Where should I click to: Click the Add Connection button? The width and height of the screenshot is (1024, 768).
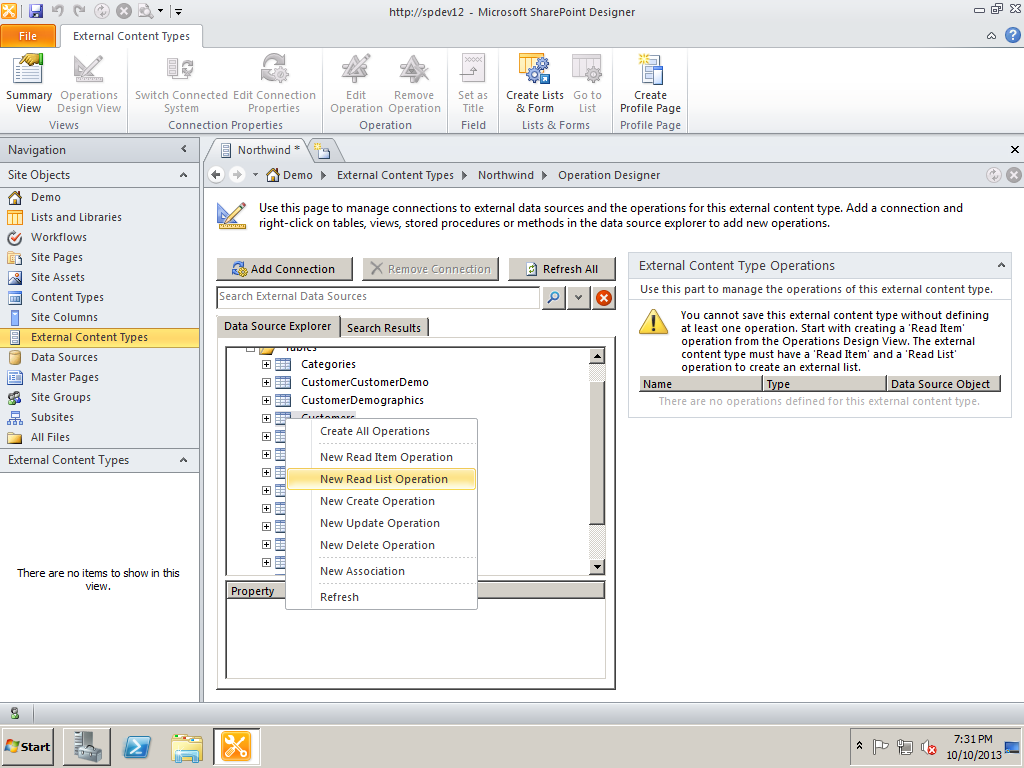tap(284, 269)
